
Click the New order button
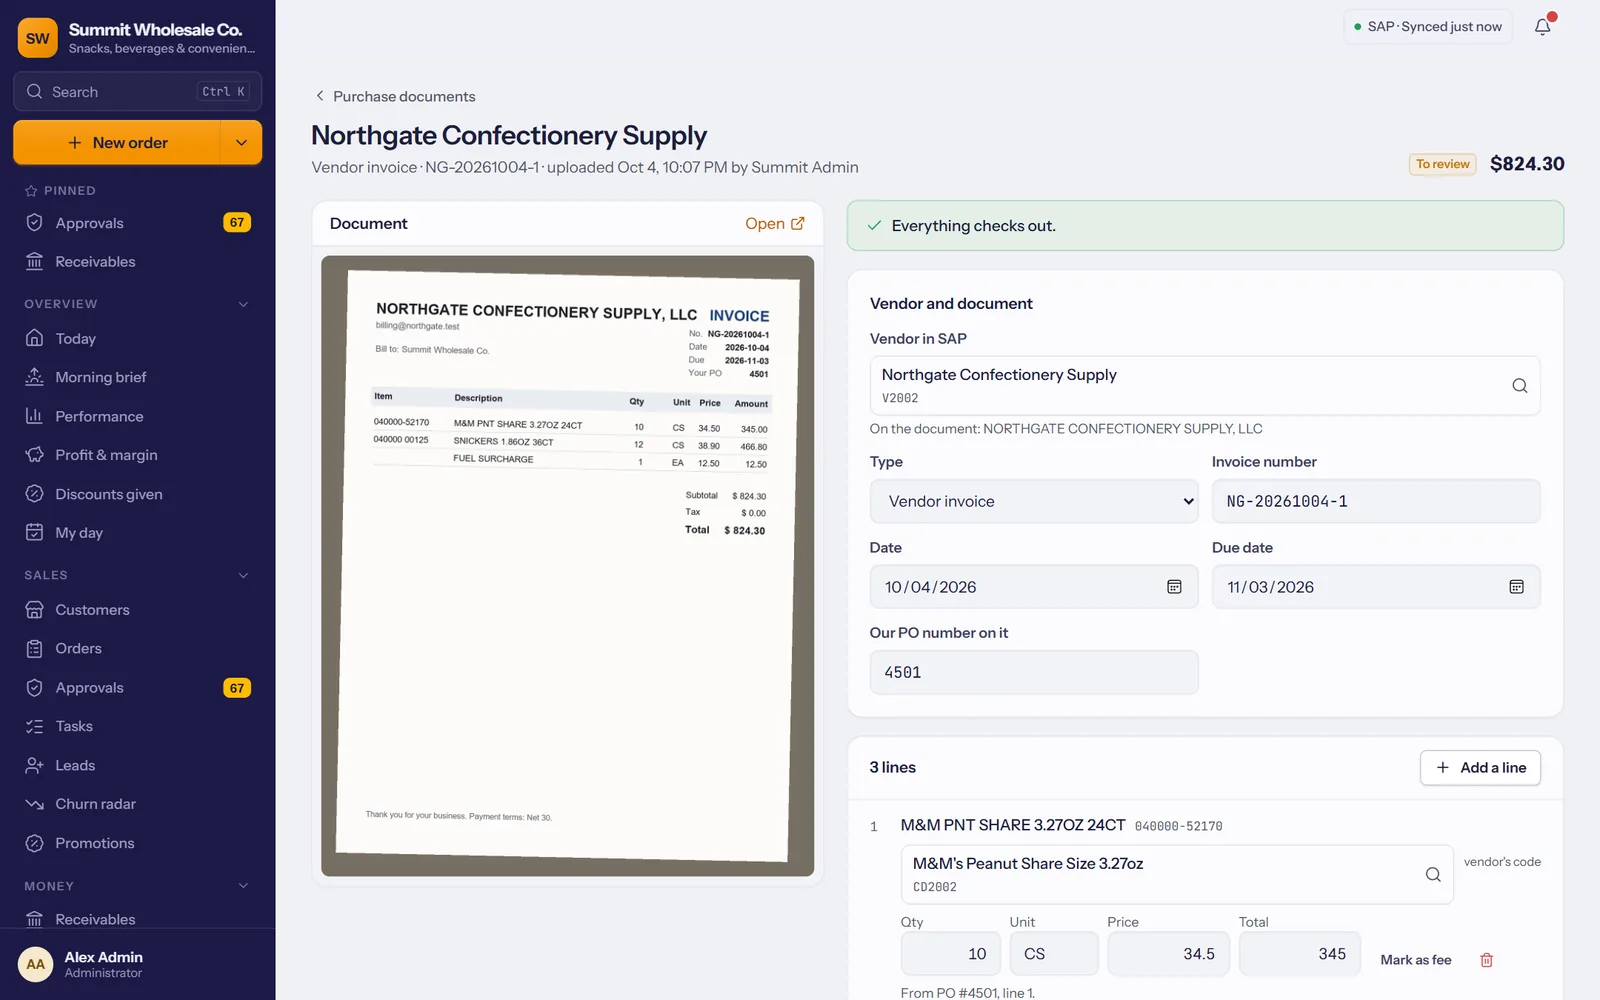[x=117, y=143]
